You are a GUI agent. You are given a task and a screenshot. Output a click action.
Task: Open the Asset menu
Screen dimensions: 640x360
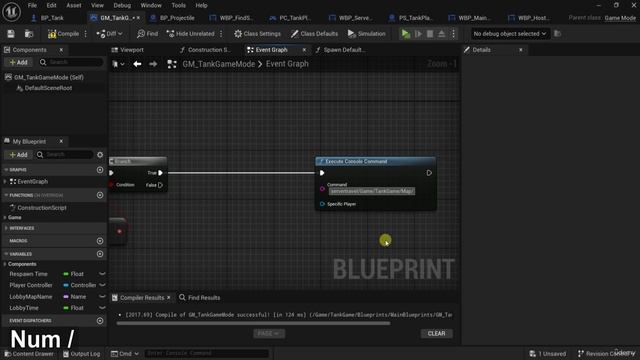(74, 5)
